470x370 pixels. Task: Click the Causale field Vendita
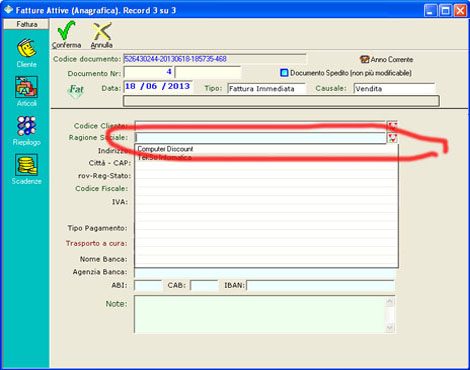point(394,89)
